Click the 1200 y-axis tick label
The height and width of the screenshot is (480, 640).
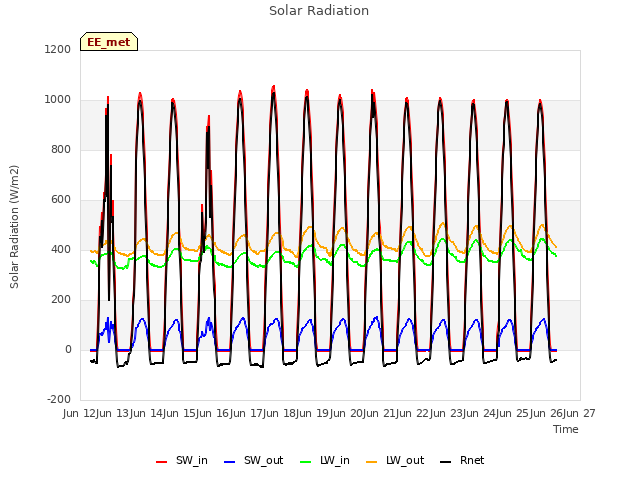tap(58, 49)
